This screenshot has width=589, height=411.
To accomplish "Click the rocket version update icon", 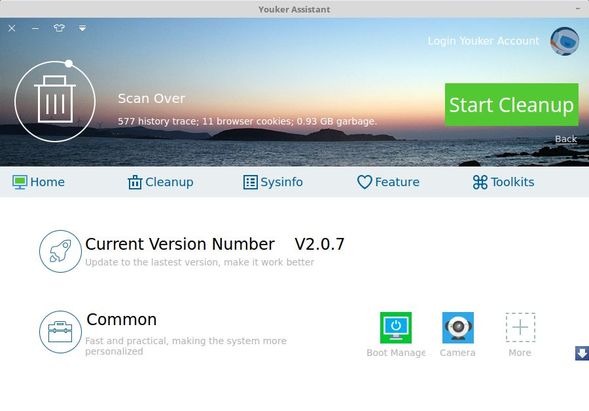I will coord(60,251).
